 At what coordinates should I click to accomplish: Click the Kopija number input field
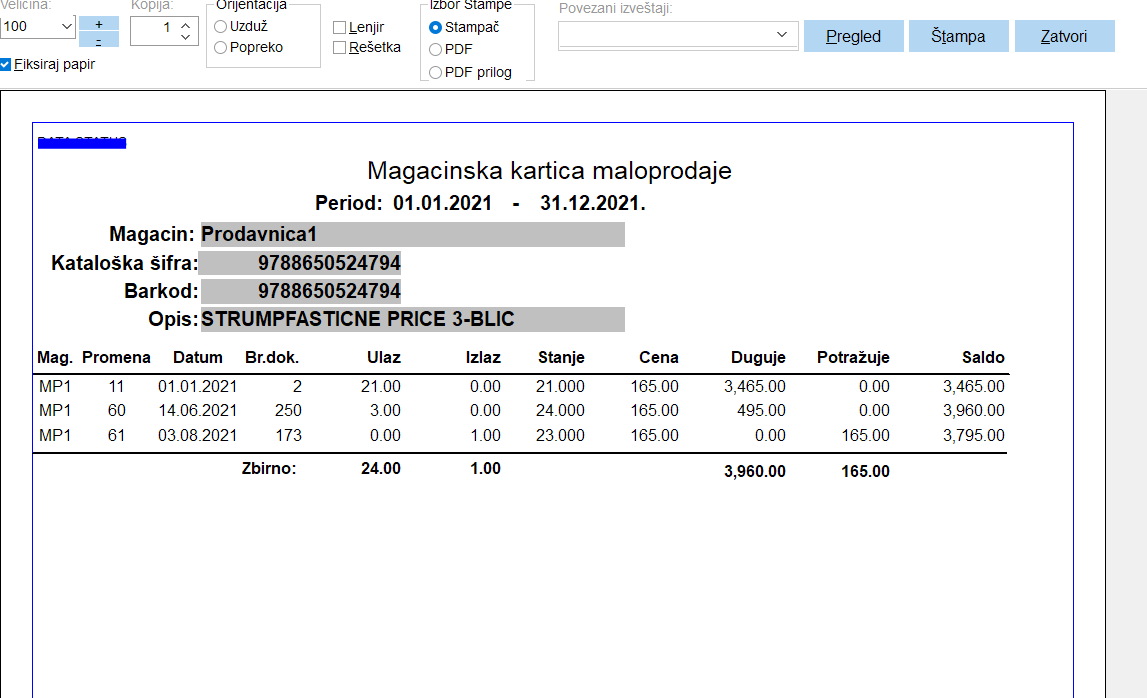coord(153,30)
